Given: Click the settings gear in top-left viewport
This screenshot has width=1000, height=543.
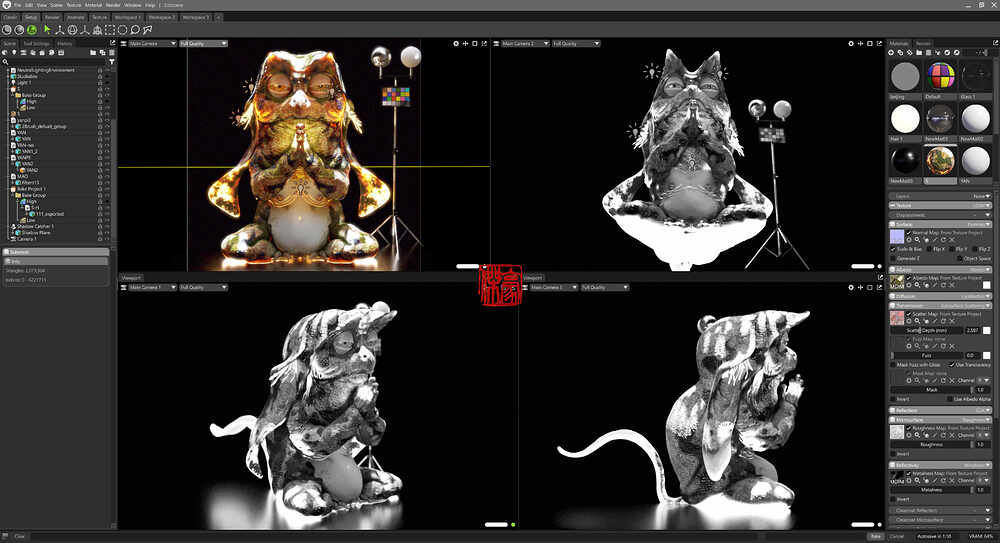Looking at the screenshot, I should [x=456, y=43].
